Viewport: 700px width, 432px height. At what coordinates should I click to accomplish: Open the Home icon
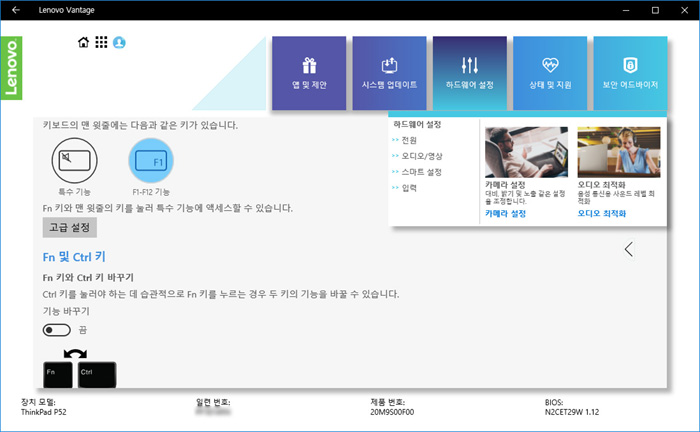pos(83,42)
